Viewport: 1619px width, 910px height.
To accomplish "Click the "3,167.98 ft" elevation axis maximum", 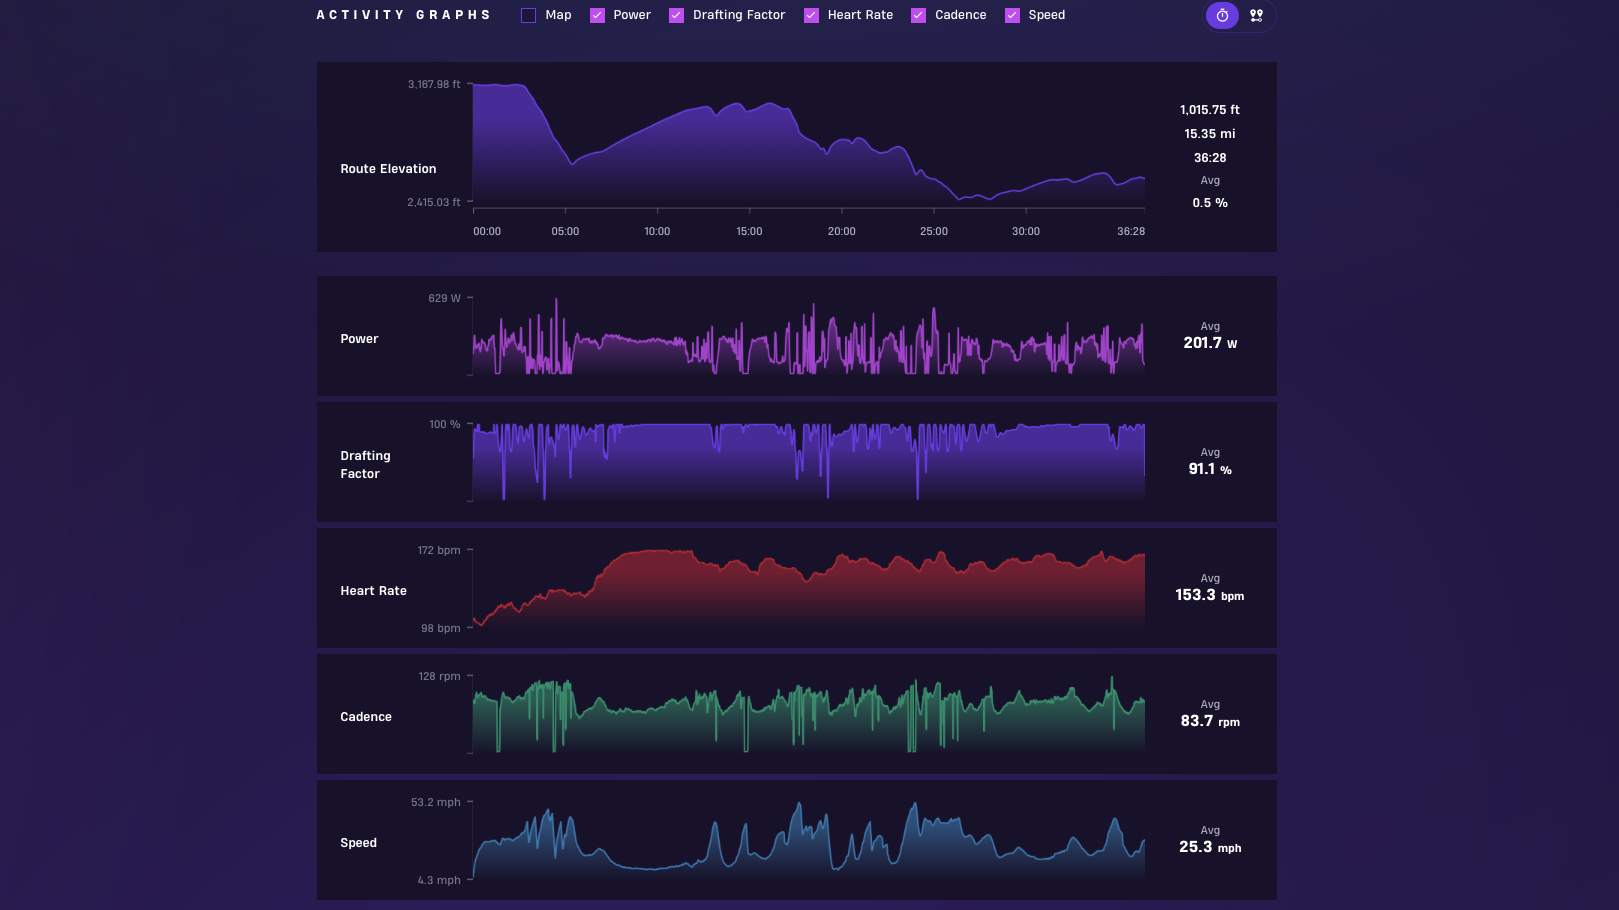I will pyautogui.click(x=434, y=84).
